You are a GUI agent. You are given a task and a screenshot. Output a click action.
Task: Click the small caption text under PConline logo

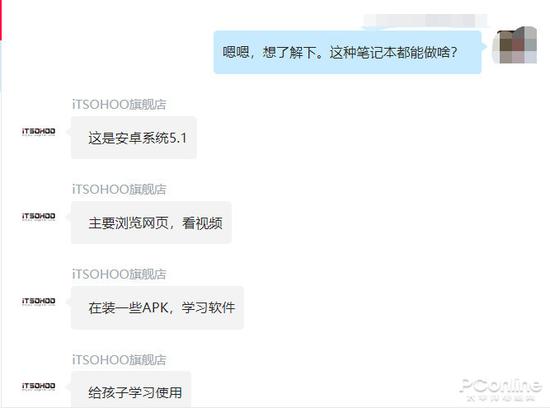point(501,398)
